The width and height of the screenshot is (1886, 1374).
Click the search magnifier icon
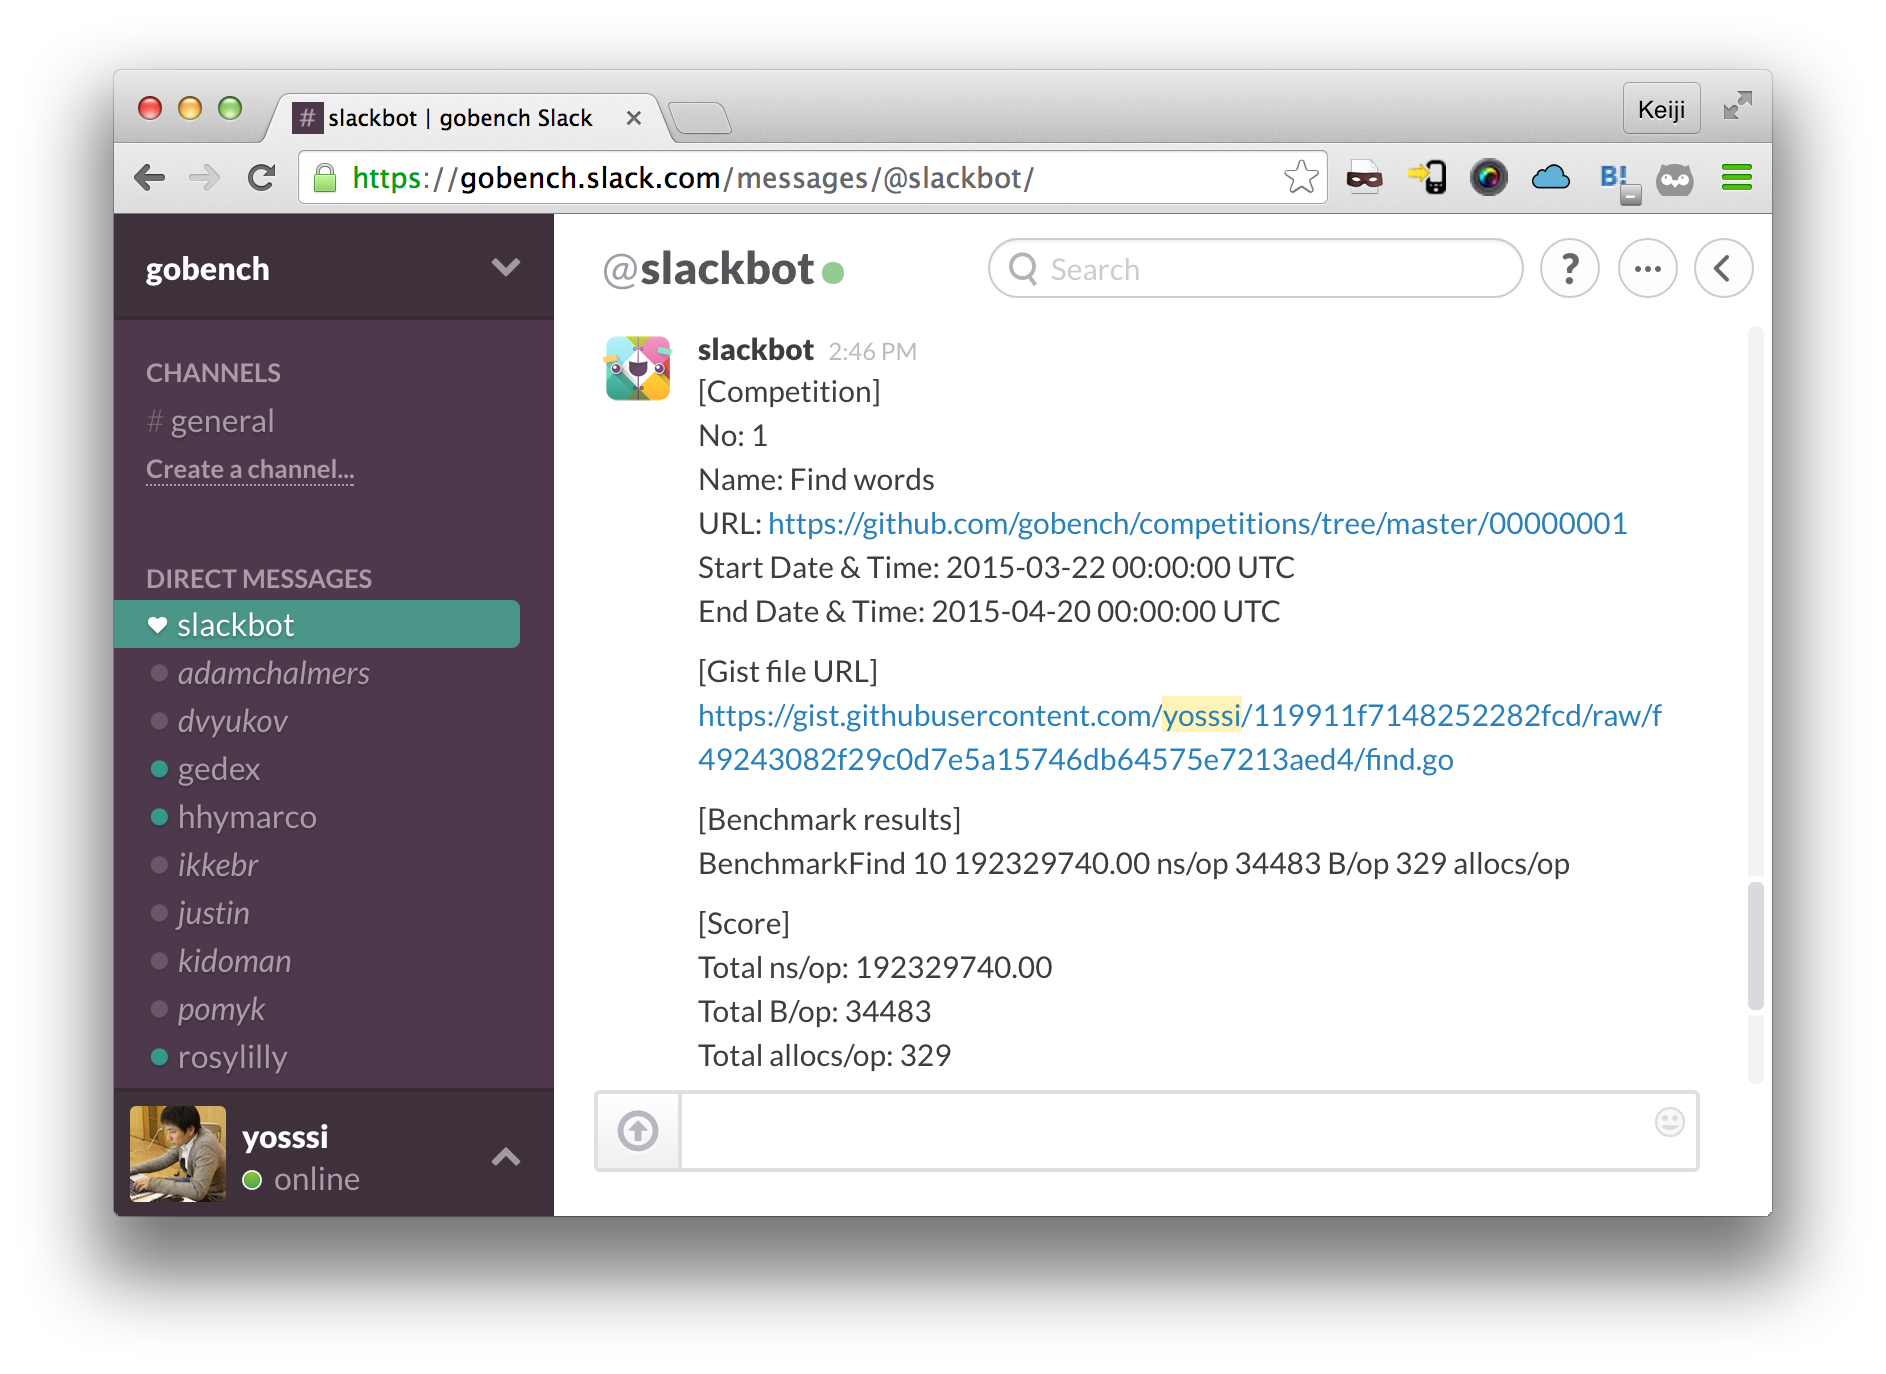[1023, 268]
